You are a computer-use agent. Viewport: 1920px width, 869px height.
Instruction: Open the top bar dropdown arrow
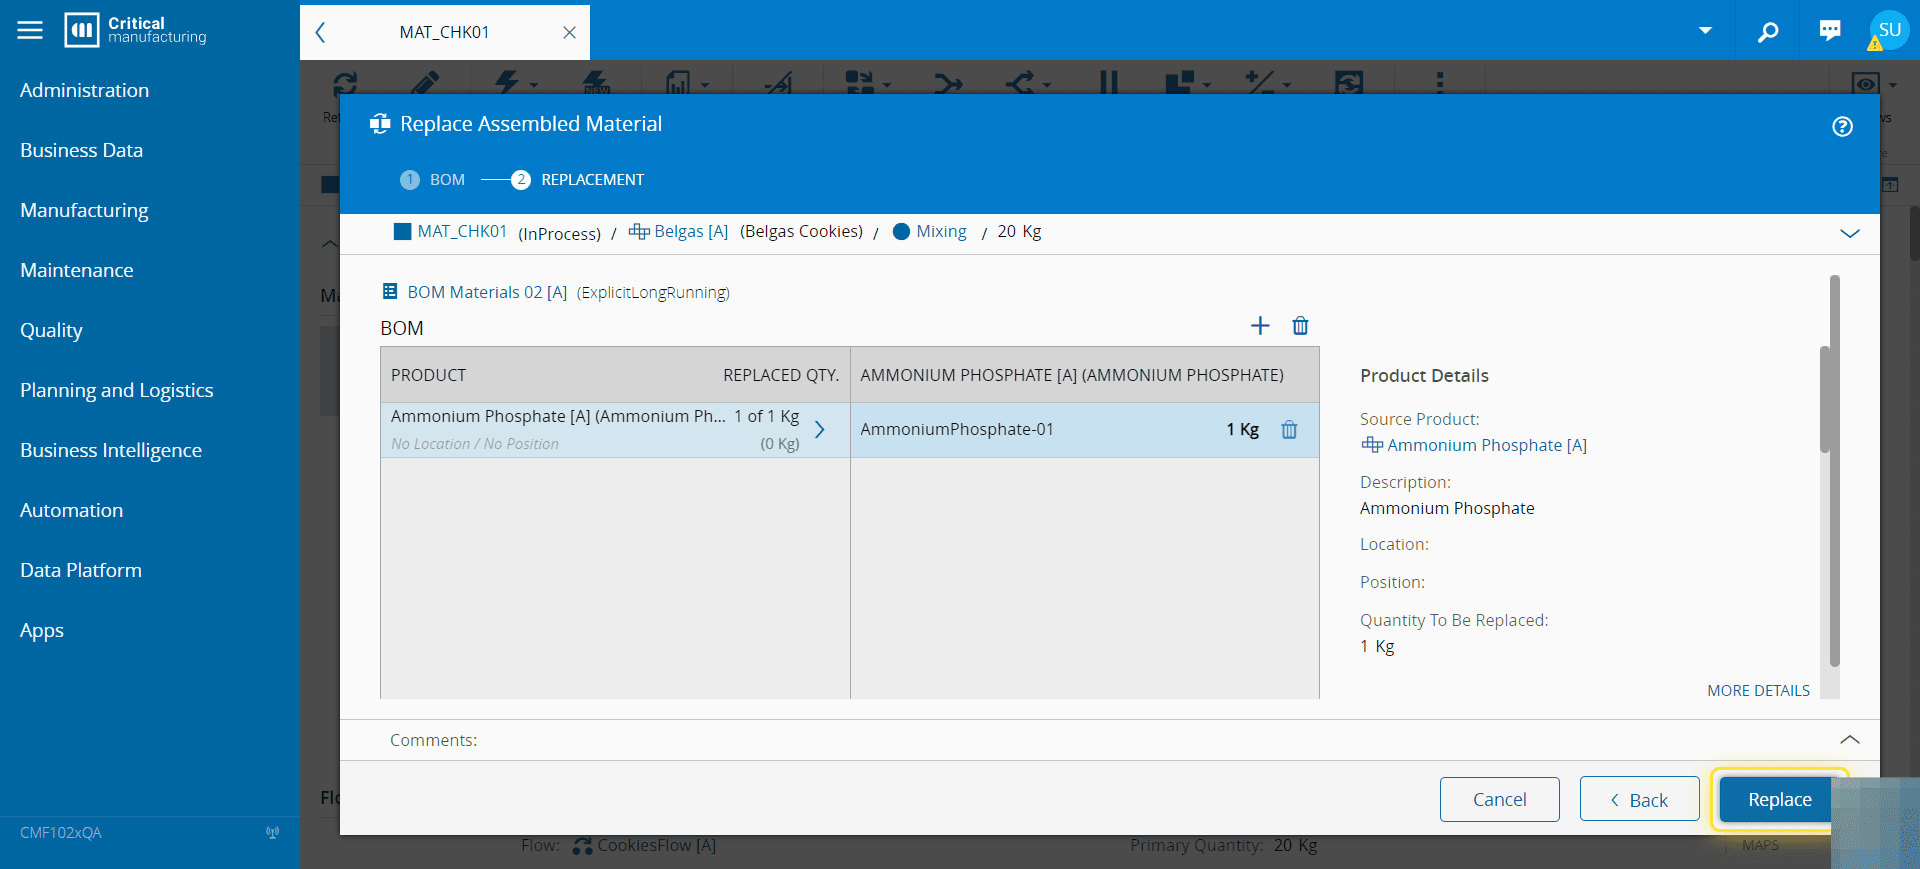point(1705,31)
